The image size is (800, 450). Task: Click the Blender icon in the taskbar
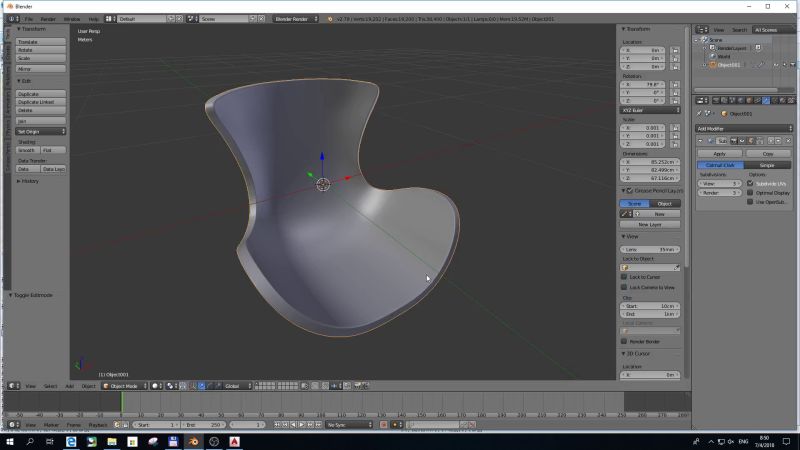193,441
